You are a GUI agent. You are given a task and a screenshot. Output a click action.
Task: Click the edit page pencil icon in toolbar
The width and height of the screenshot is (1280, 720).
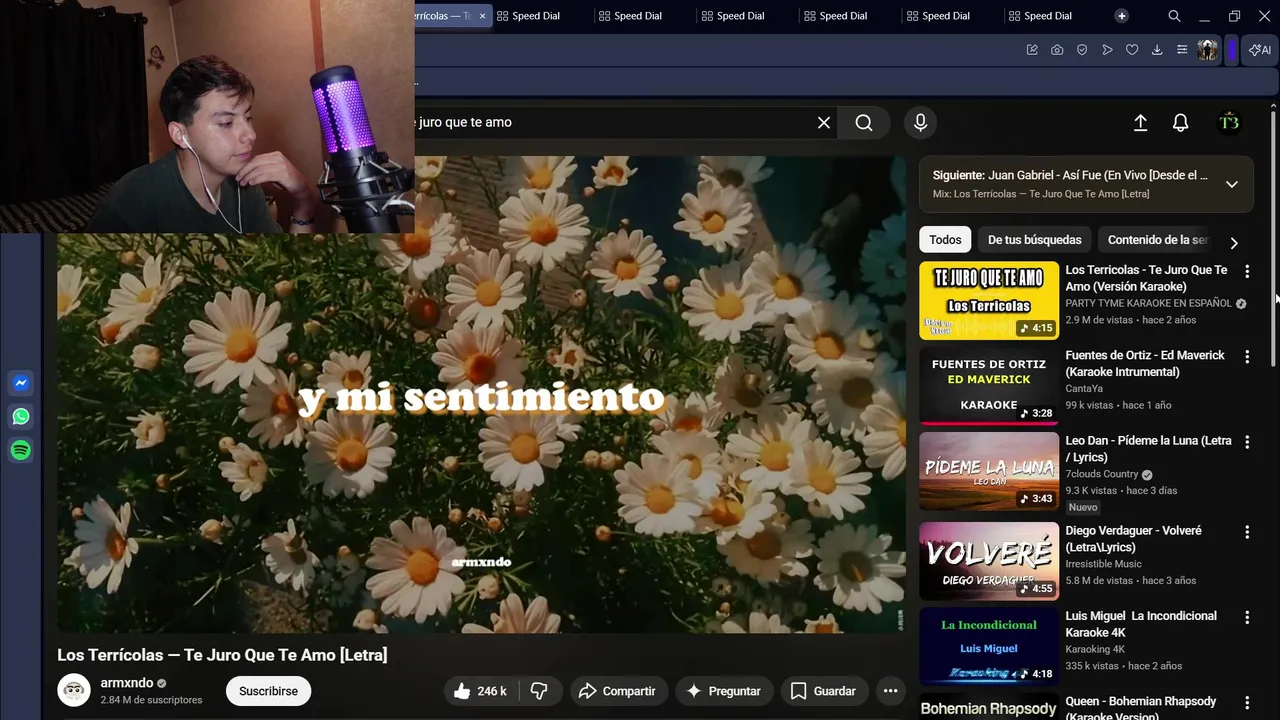pyautogui.click(x=1032, y=50)
